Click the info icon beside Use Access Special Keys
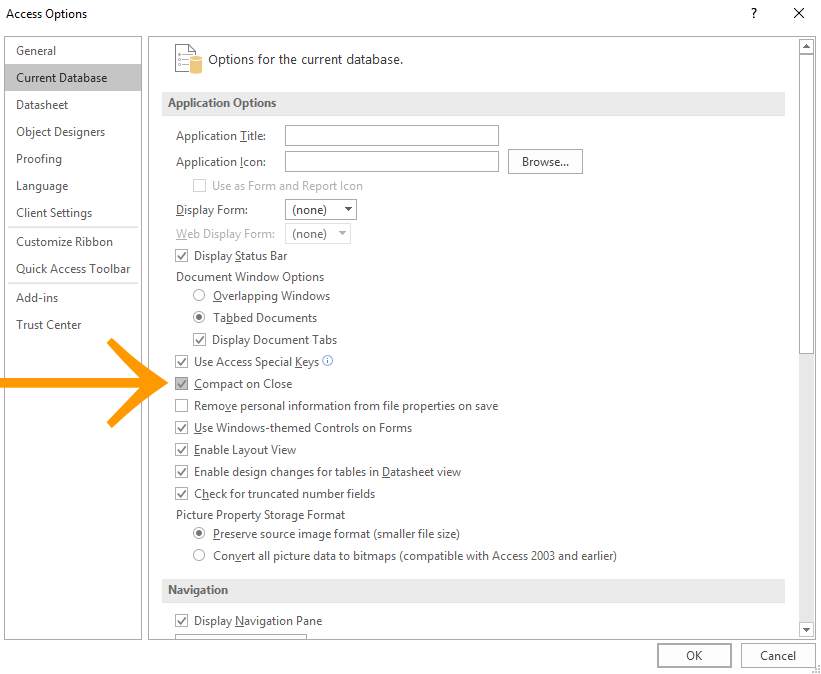This screenshot has height=674, width=821. click(327, 361)
